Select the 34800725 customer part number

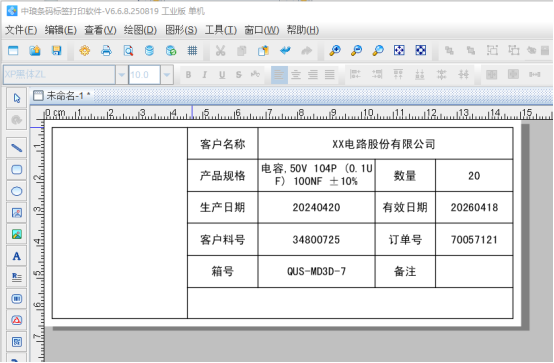tap(316, 240)
